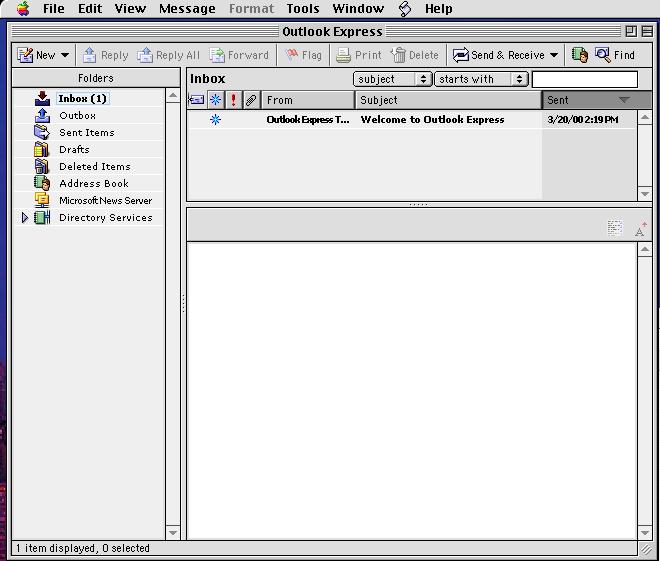Image resolution: width=660 pixels, height=561 pixels.
Task: Open the subject filter field dropdown
Action: tap(392, 79)
